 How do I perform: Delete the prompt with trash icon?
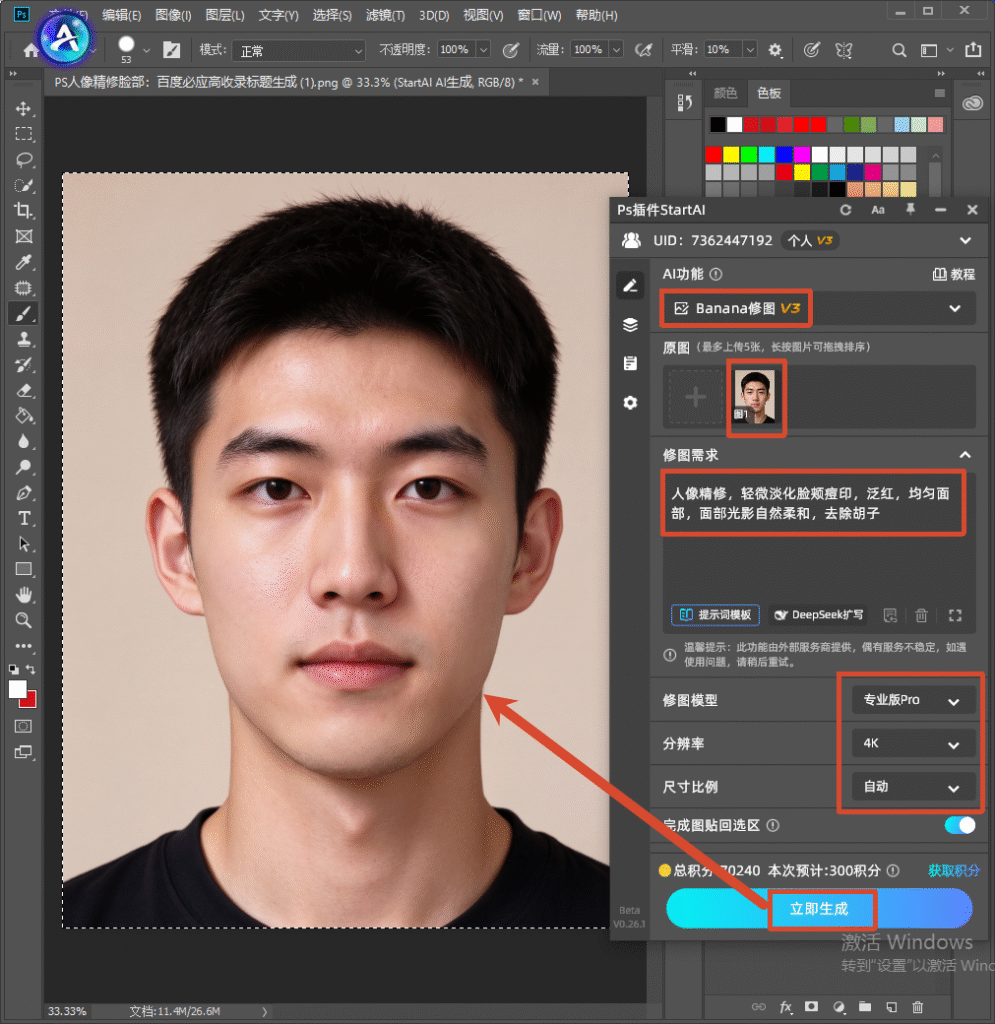coord(921,615)
